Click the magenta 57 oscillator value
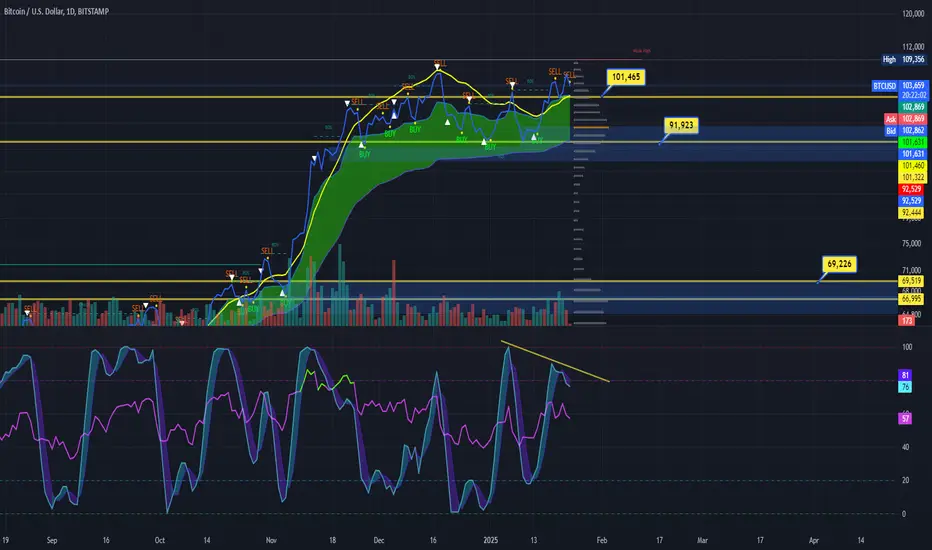This screenshot has width=932, height=550. tap(905, 419)
